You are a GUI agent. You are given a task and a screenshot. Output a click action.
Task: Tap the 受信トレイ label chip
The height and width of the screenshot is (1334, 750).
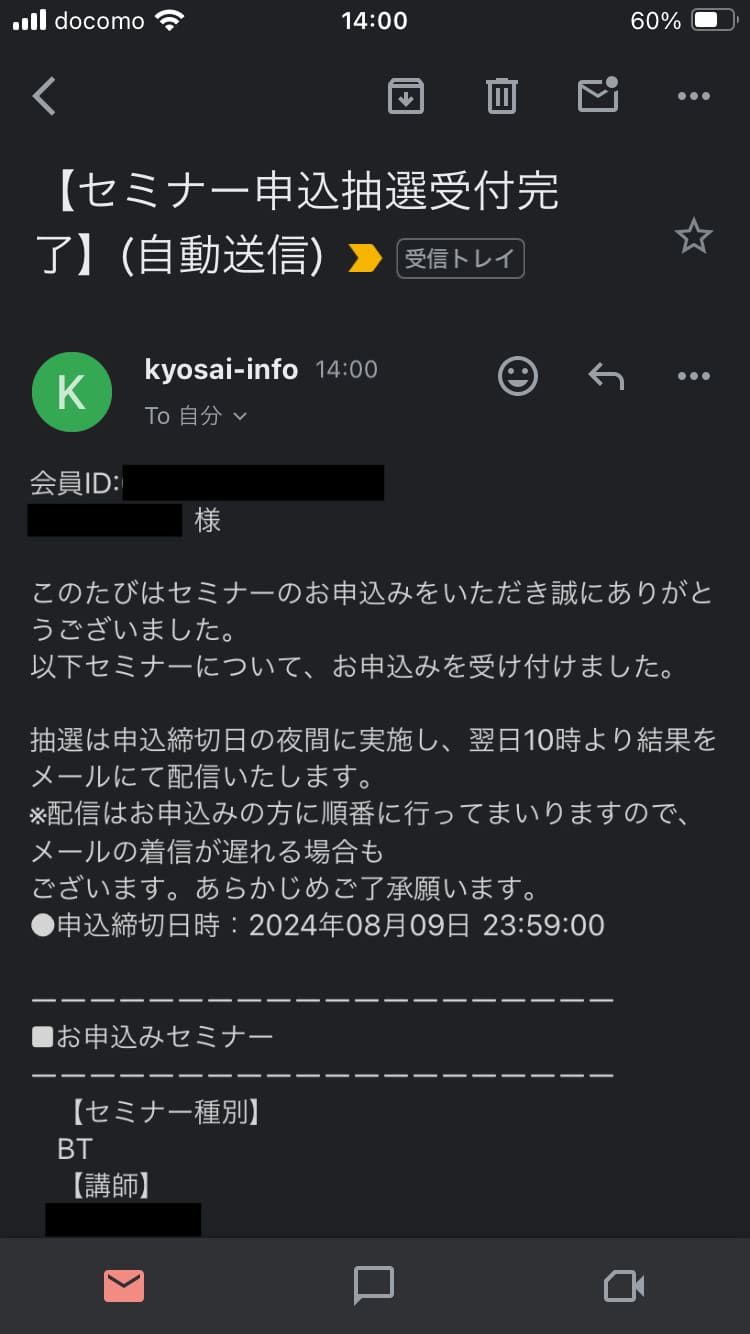point(460,259)
